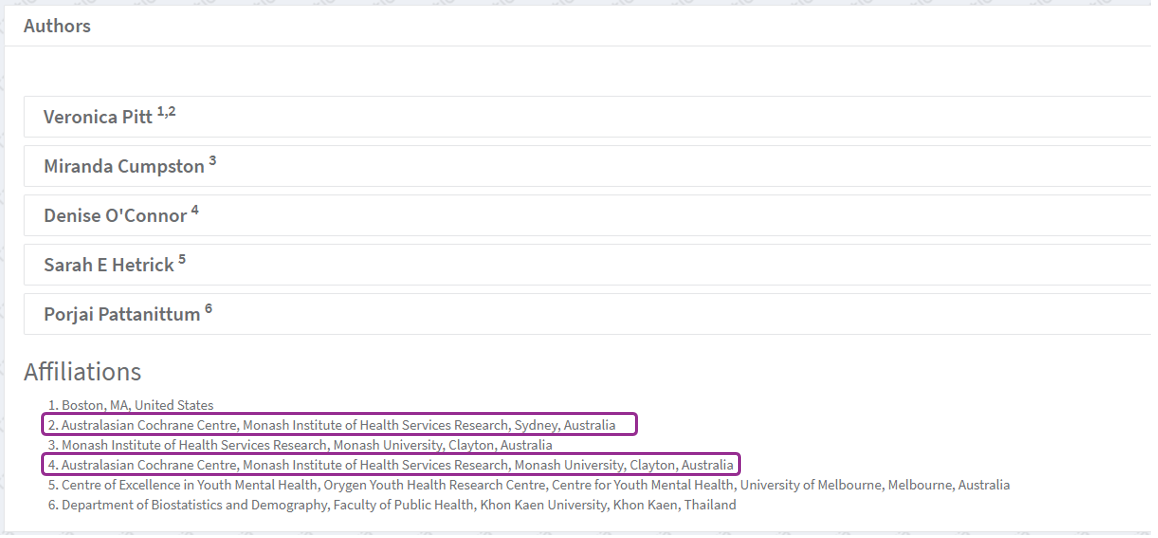
Task: Select the Boston, MA, United States affiliation
Action: 137,405
